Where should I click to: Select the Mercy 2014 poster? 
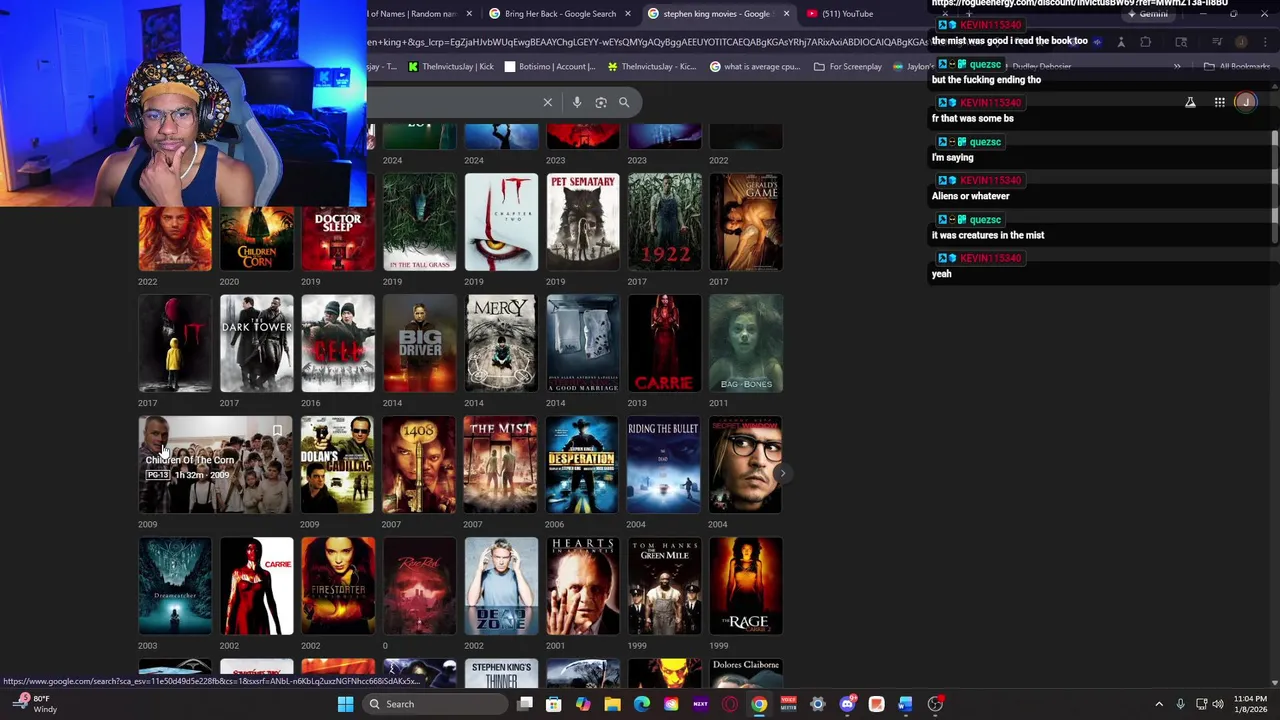click(501, 344)
